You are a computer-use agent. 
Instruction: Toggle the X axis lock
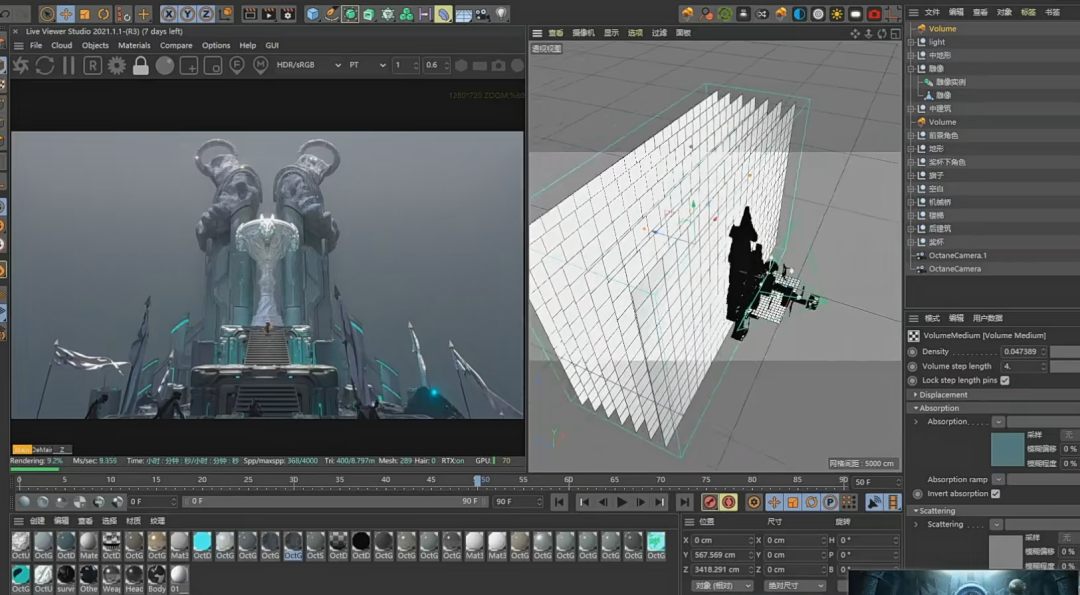(x=168, y=14)
